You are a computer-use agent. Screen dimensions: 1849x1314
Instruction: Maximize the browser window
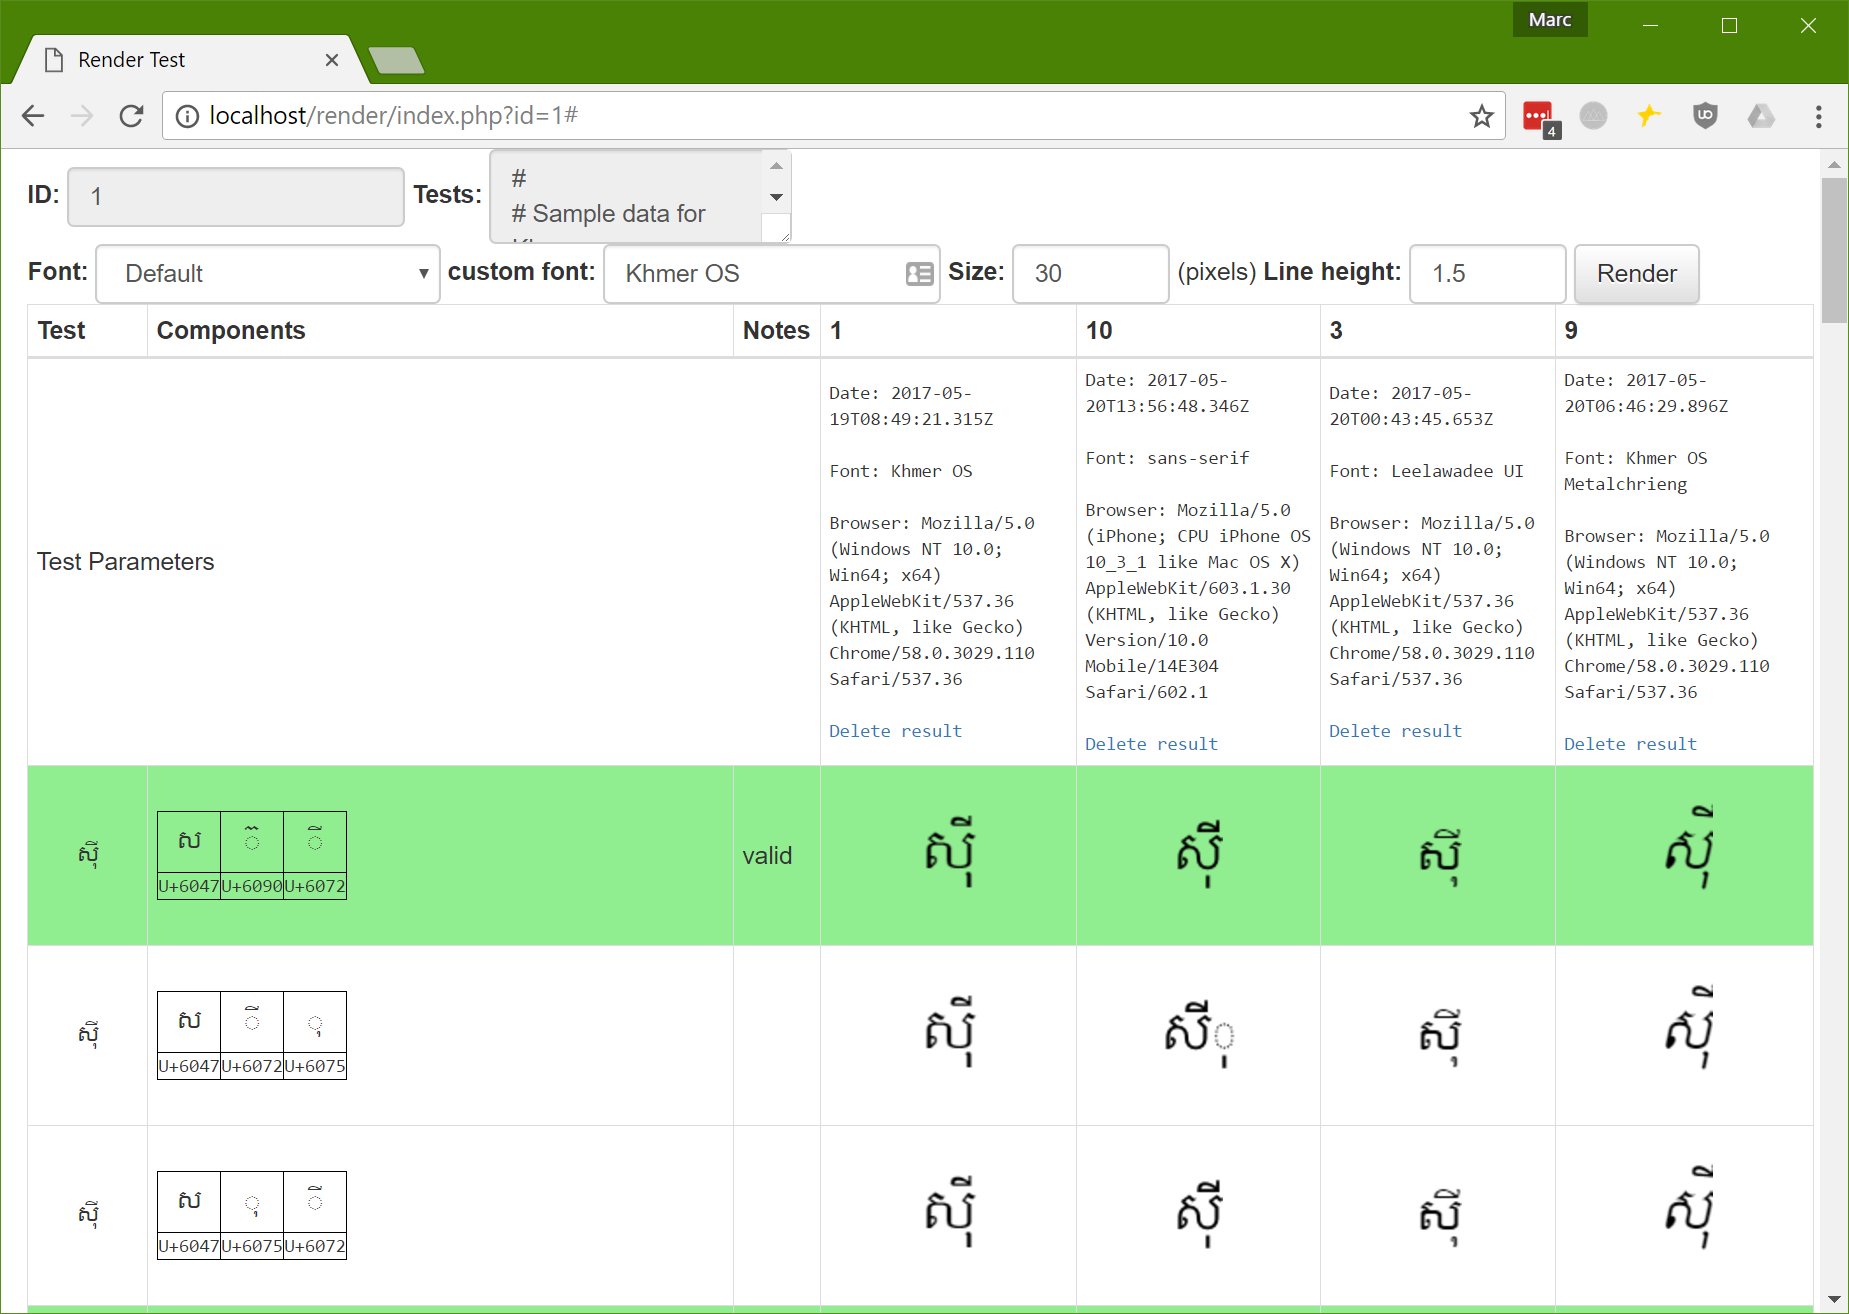coord(1729,26)
